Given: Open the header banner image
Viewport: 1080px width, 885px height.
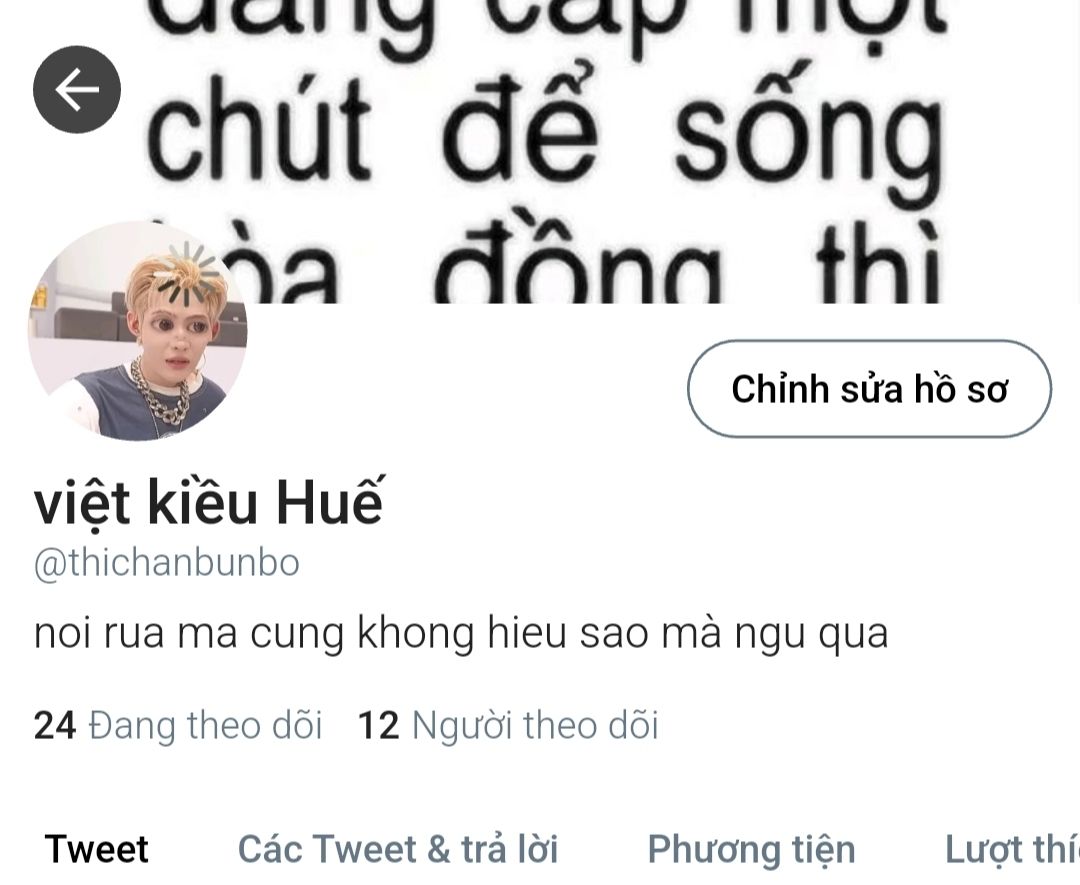Looking at the screenshot, I should coord(540,152).
